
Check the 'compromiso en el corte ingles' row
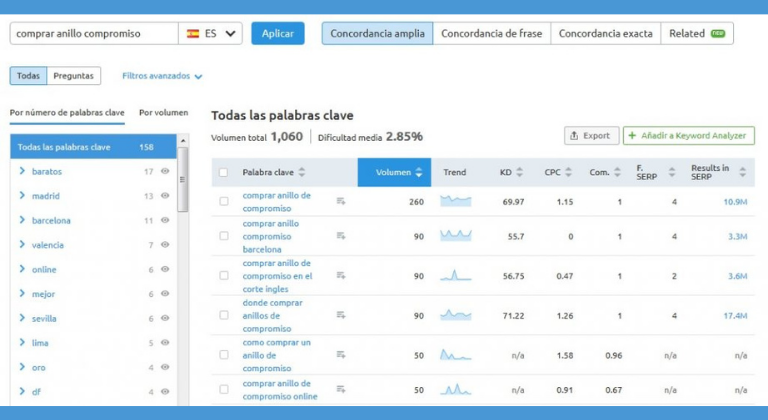point(224,276)
